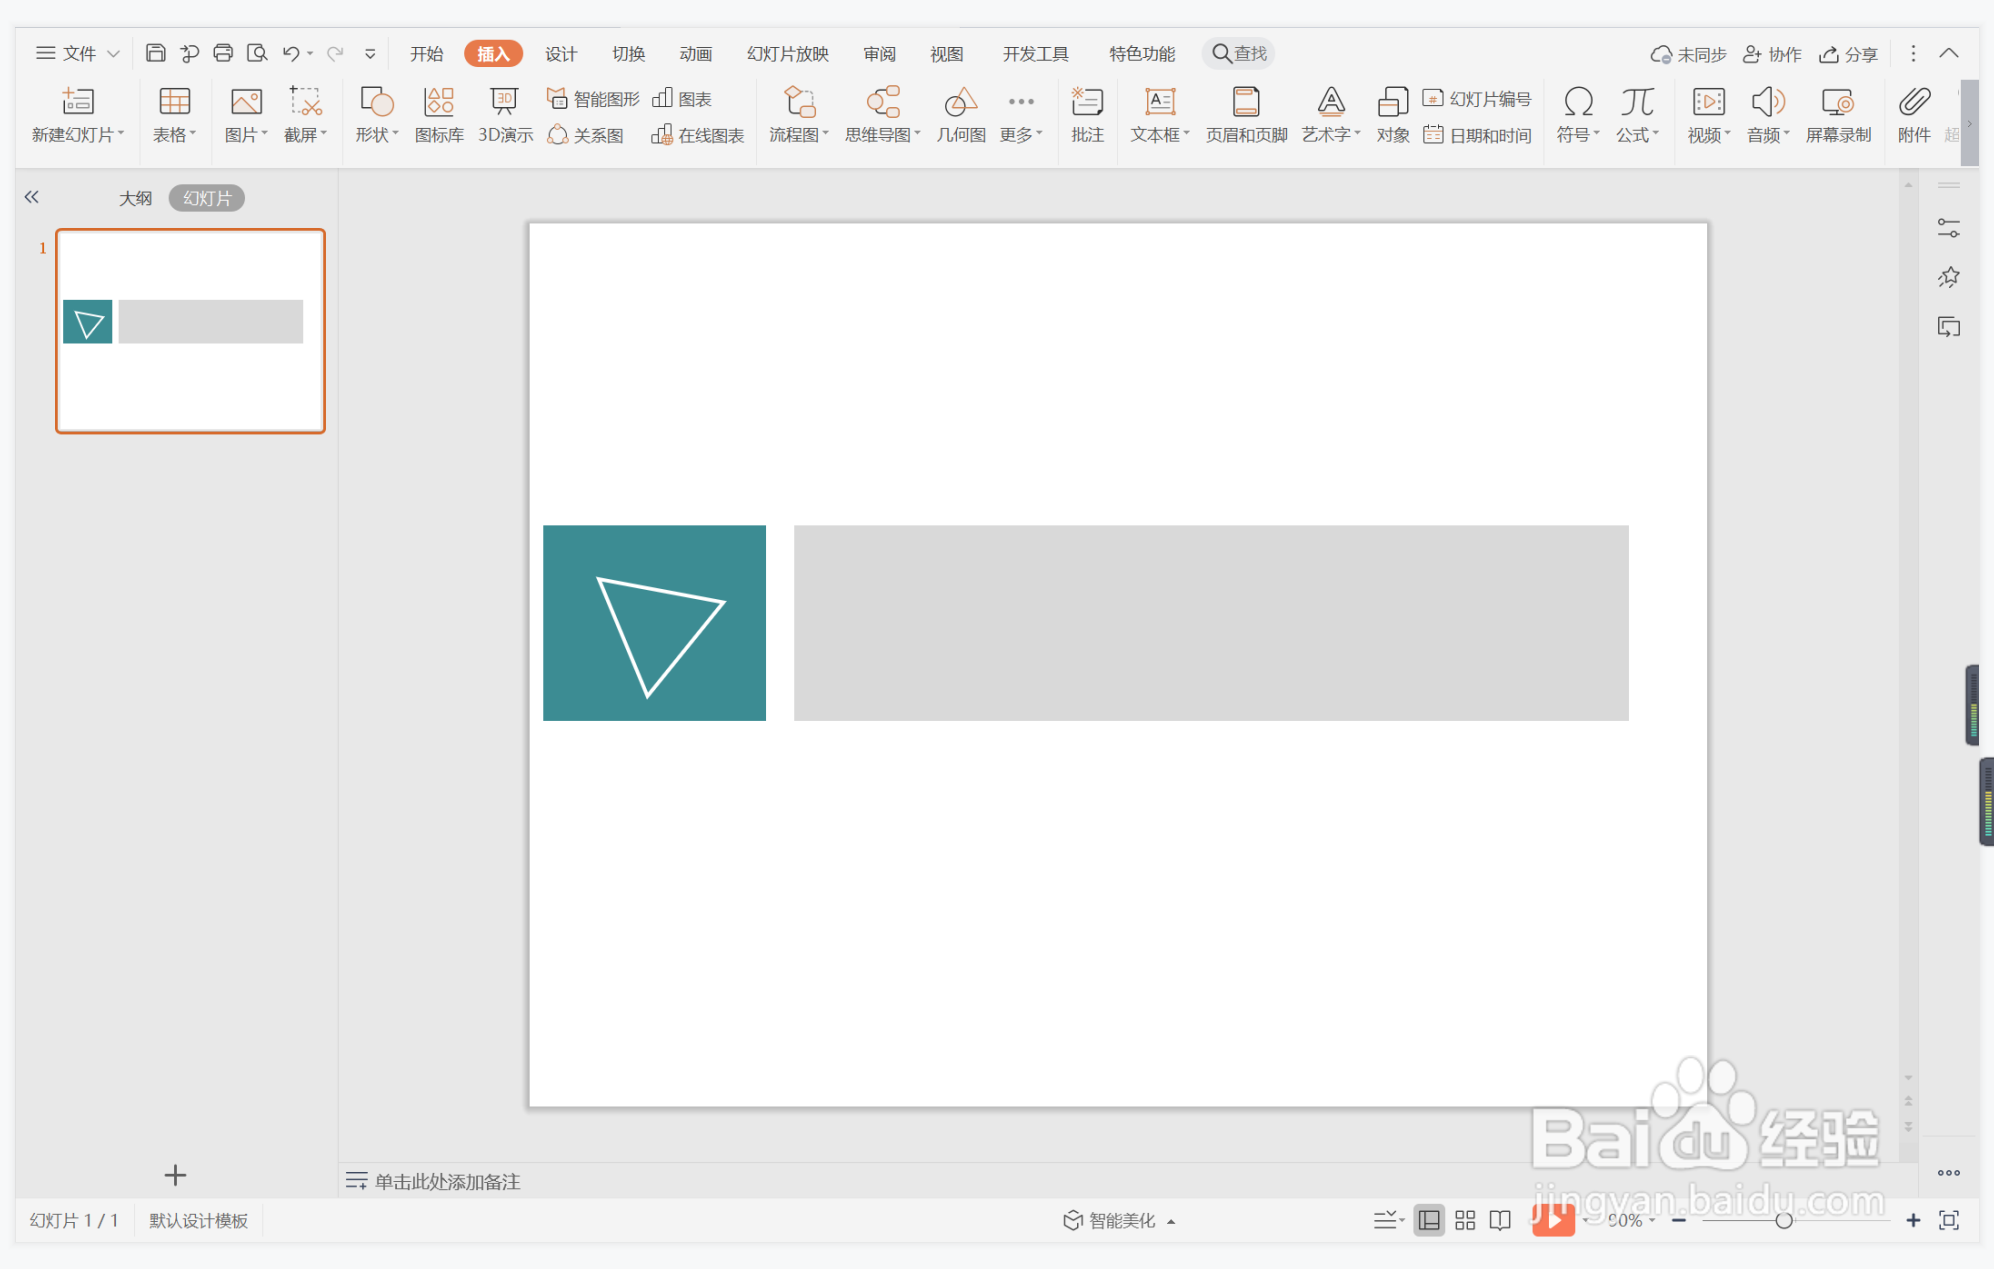Toggle normal view in status bar

pyautogui.click(x=1429, y=1220)
